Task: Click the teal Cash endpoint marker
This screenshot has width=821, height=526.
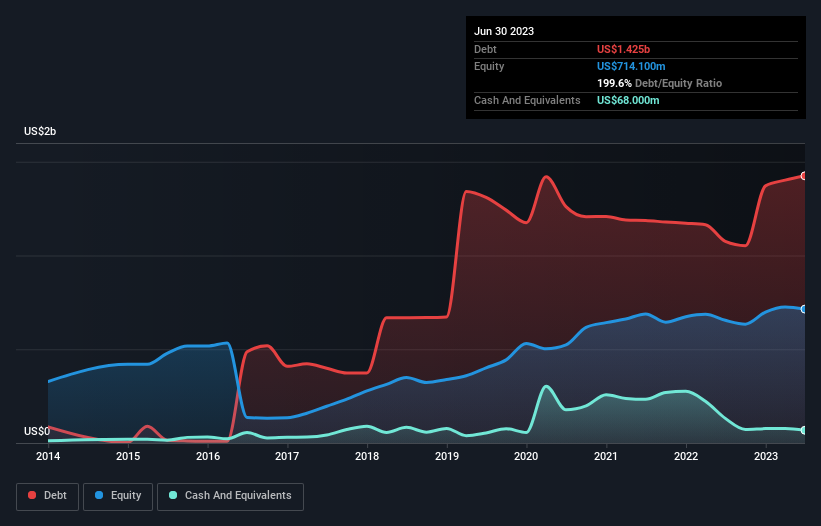Action: pyautogui.click(x=804, y=430)
